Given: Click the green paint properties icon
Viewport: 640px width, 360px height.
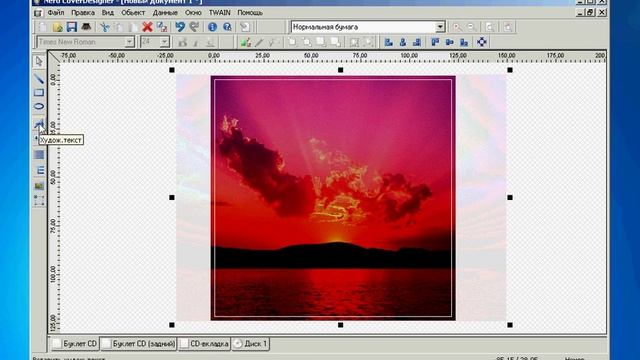Looking at the screenshot, I should [245, 42].
